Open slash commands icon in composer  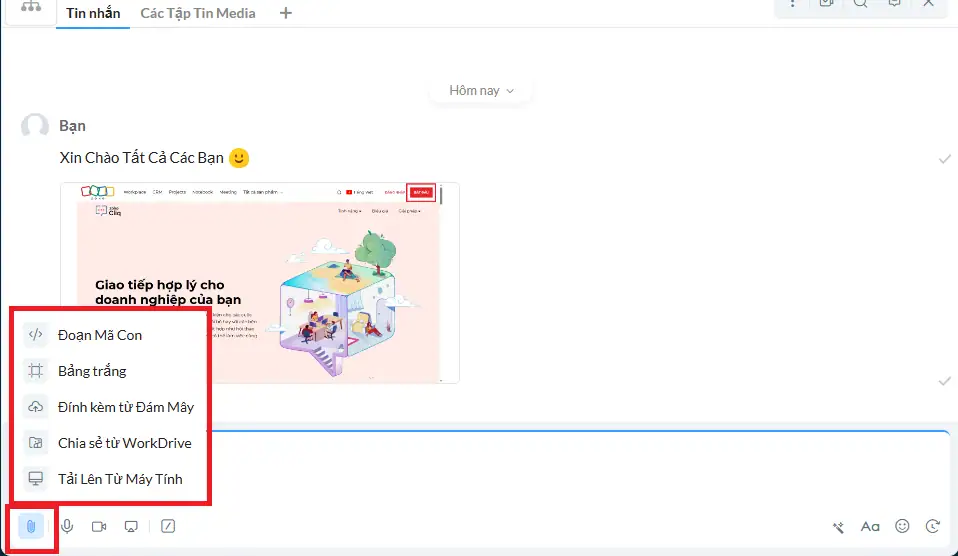click(x=168, y=526)
